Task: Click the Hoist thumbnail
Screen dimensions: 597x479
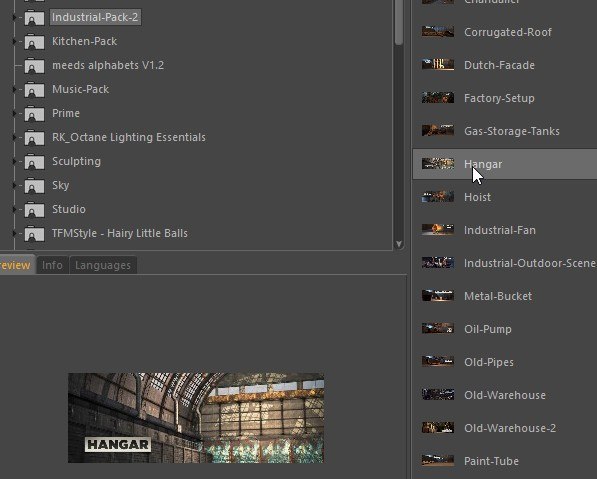Action: coord(438,196)
